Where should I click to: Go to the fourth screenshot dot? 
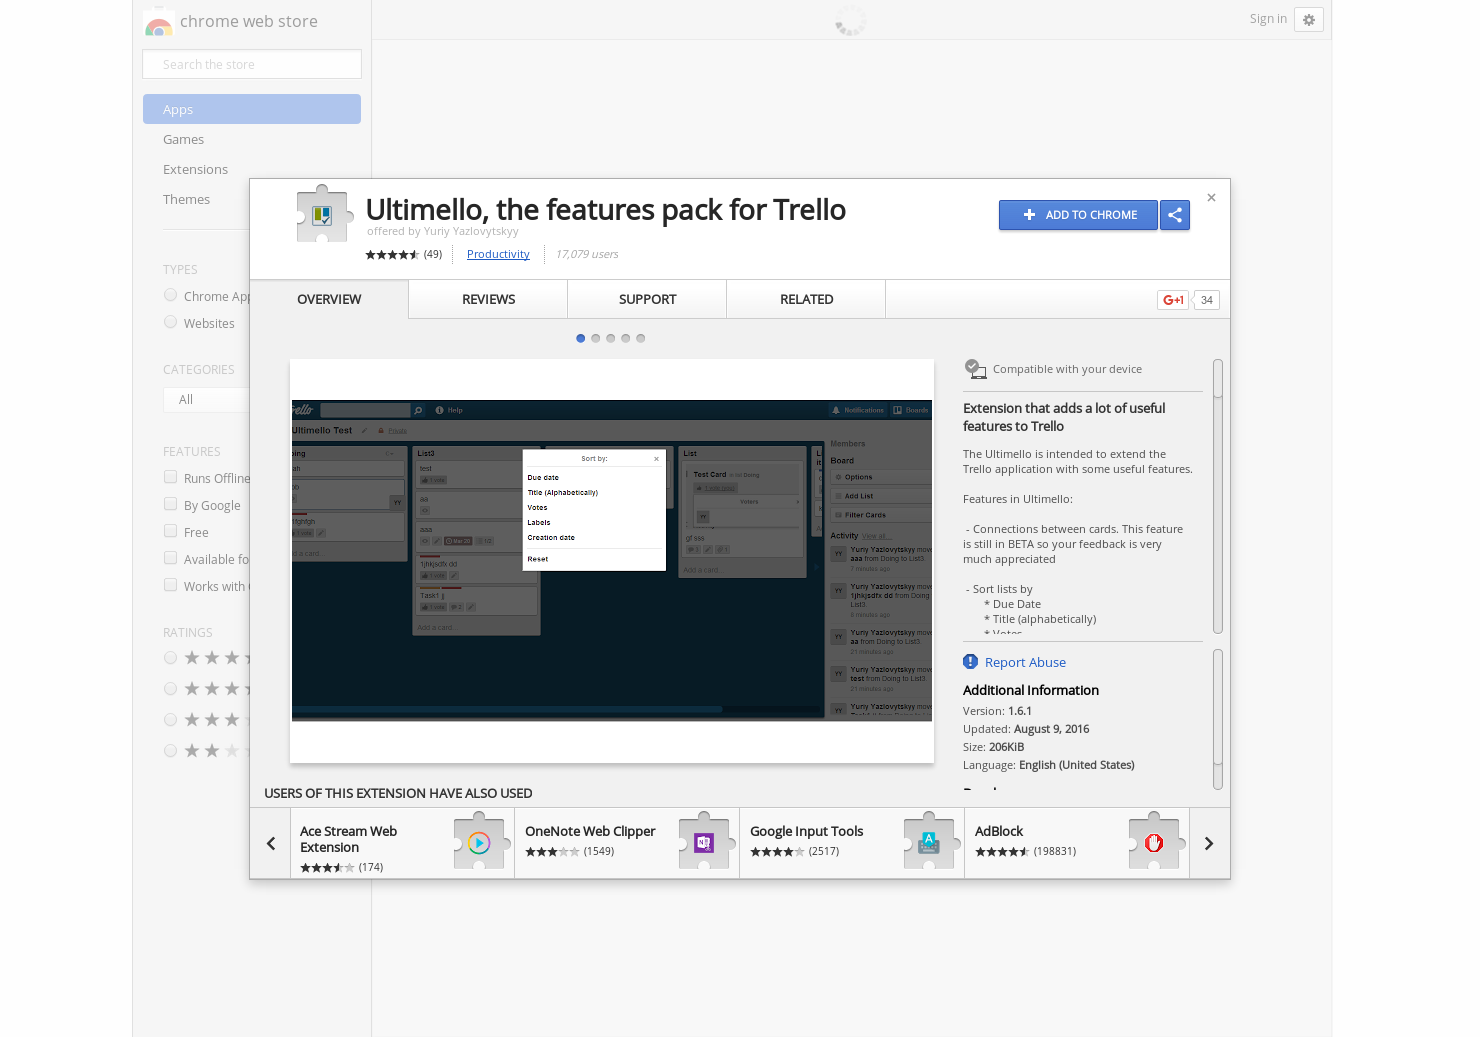626,338
